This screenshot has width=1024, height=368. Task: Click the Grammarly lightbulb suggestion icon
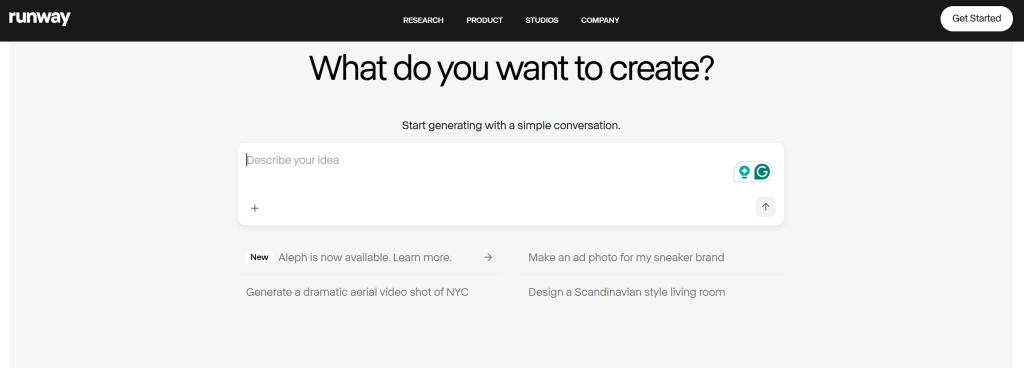[x=744, y=172]
